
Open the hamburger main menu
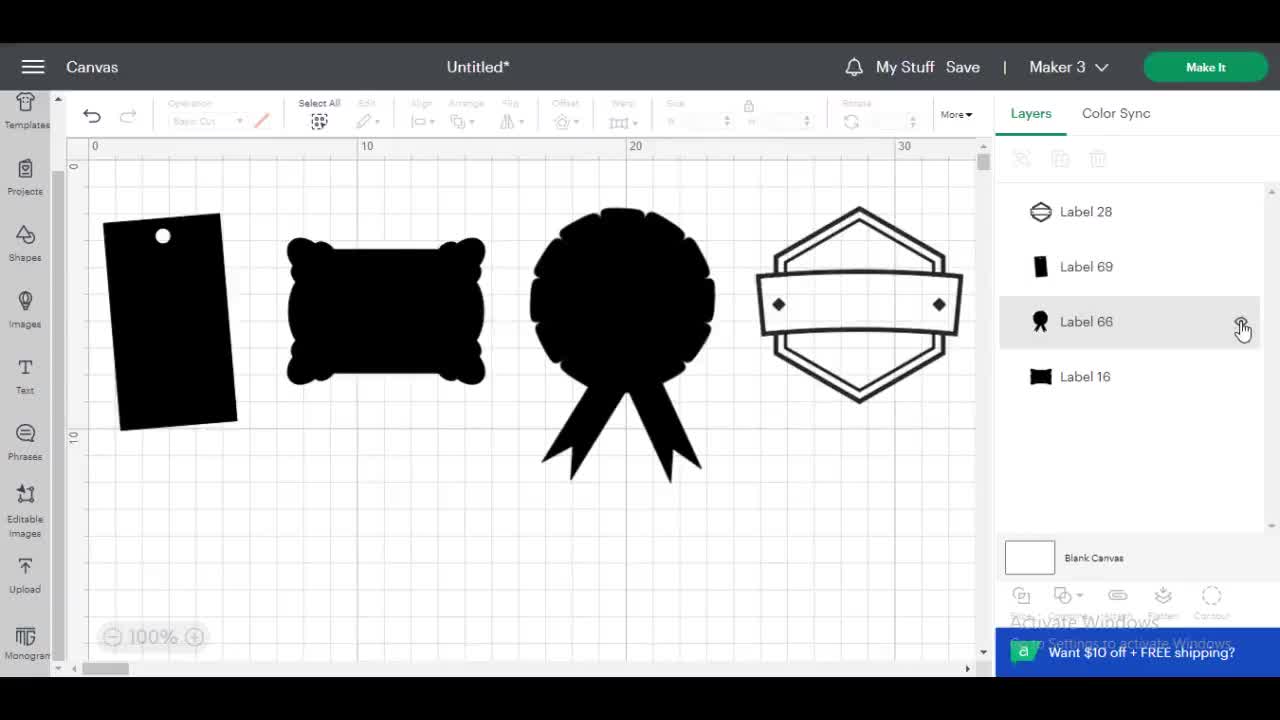pyautogui.click(x=33, y=67)
